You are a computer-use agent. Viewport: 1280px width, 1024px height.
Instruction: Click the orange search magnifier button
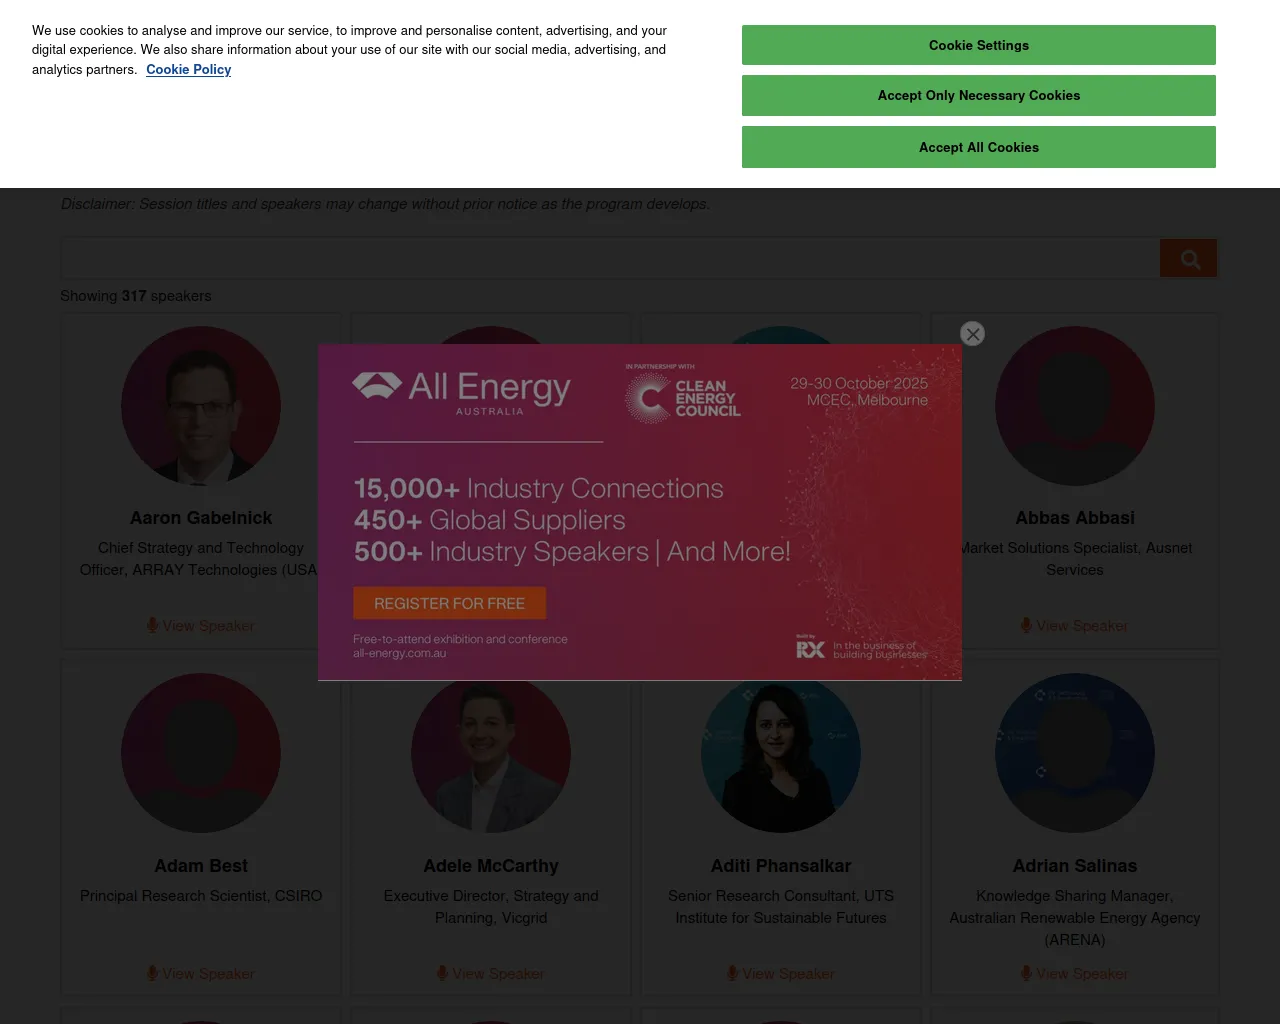(1188, 258)
